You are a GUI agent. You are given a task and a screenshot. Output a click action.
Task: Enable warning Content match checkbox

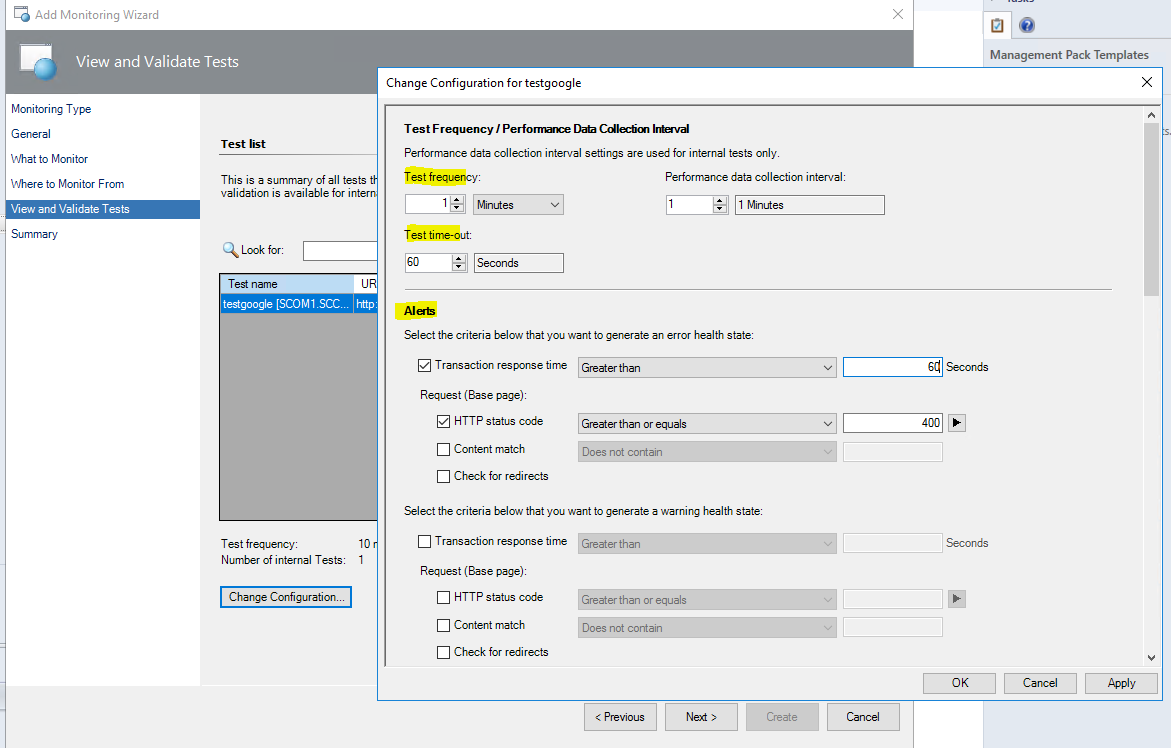[443, 626]
